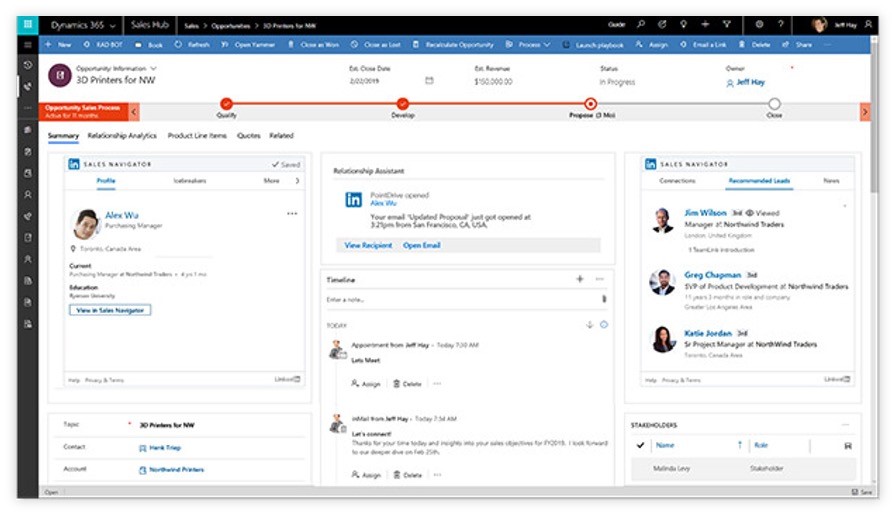Click the plus quick create icon in top bar
Viewport: 896px width, 516px height.
coord(705,25)
